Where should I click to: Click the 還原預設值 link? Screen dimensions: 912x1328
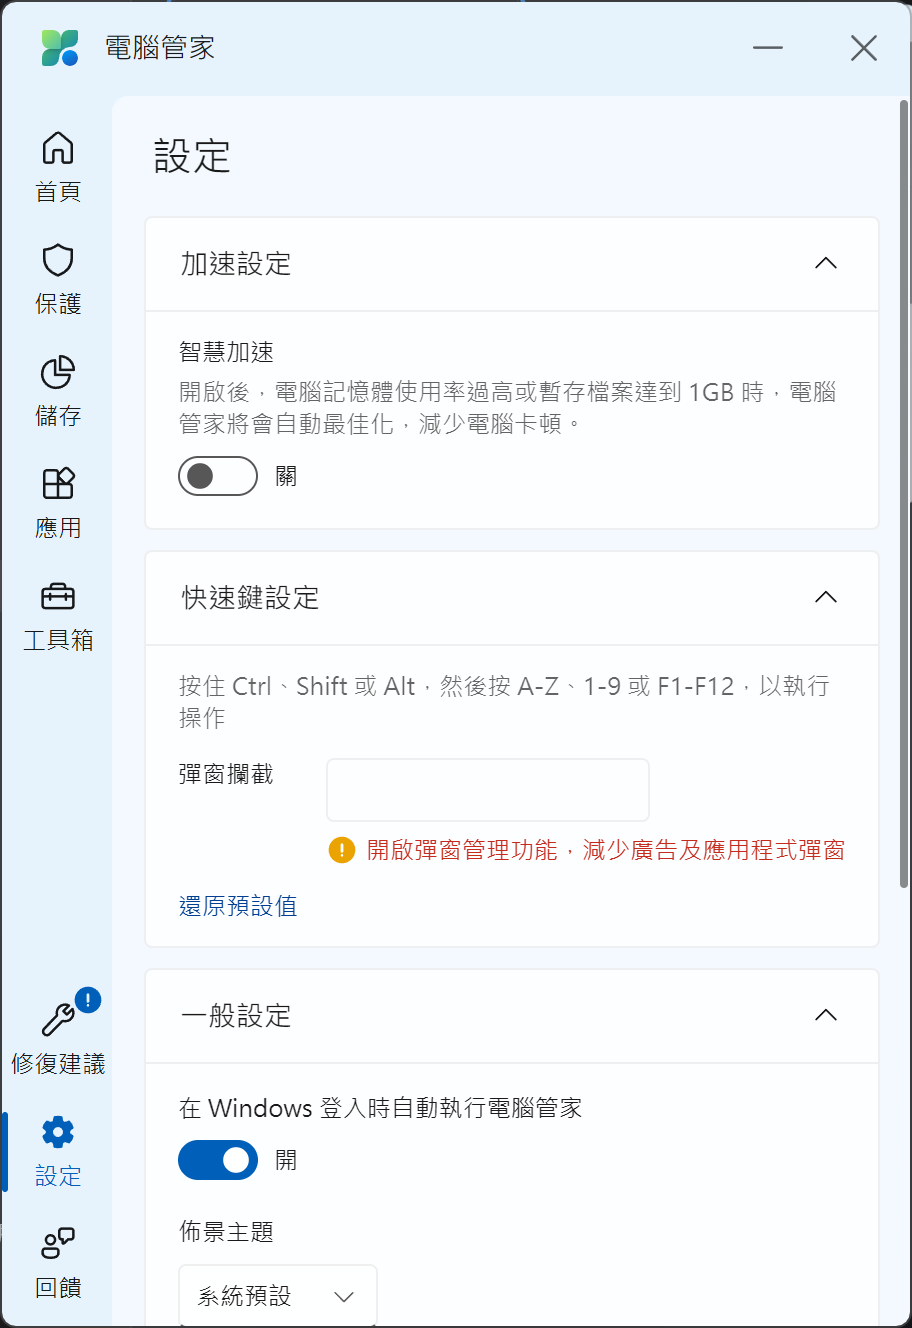(x=238, y=906)
